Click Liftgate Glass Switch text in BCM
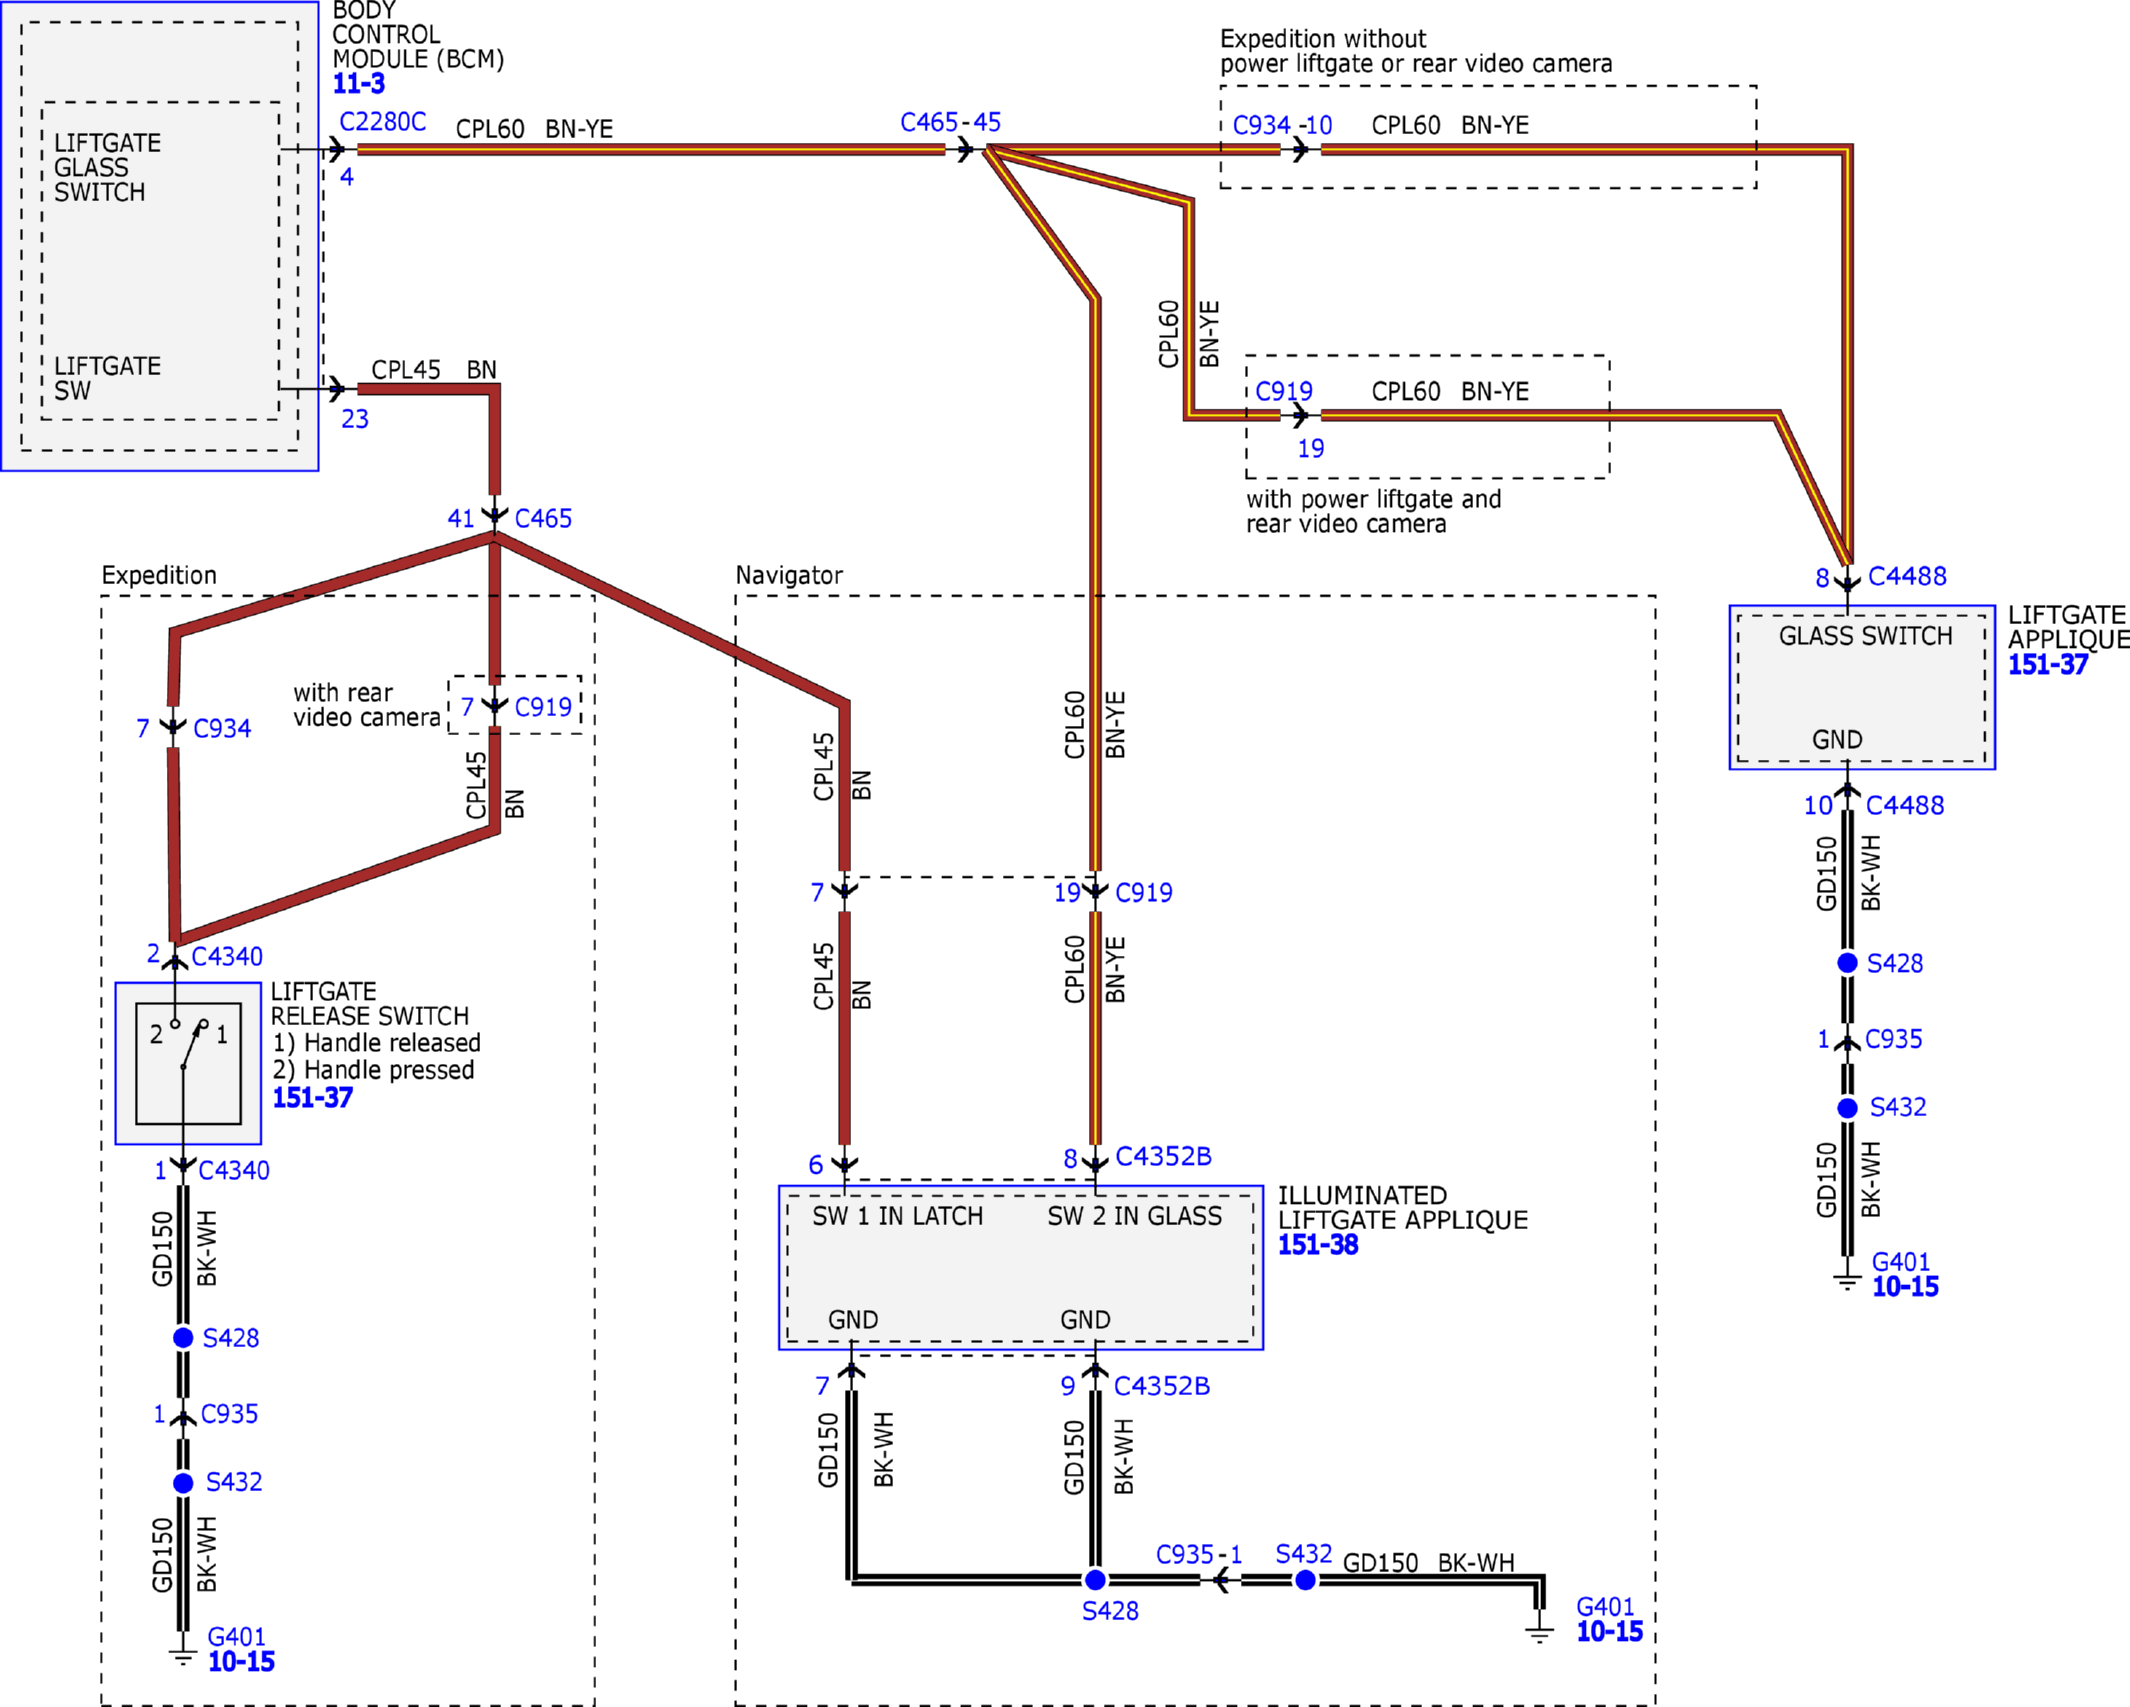This screenshot has height=1707, width=2130. click(x=107, y=168)
